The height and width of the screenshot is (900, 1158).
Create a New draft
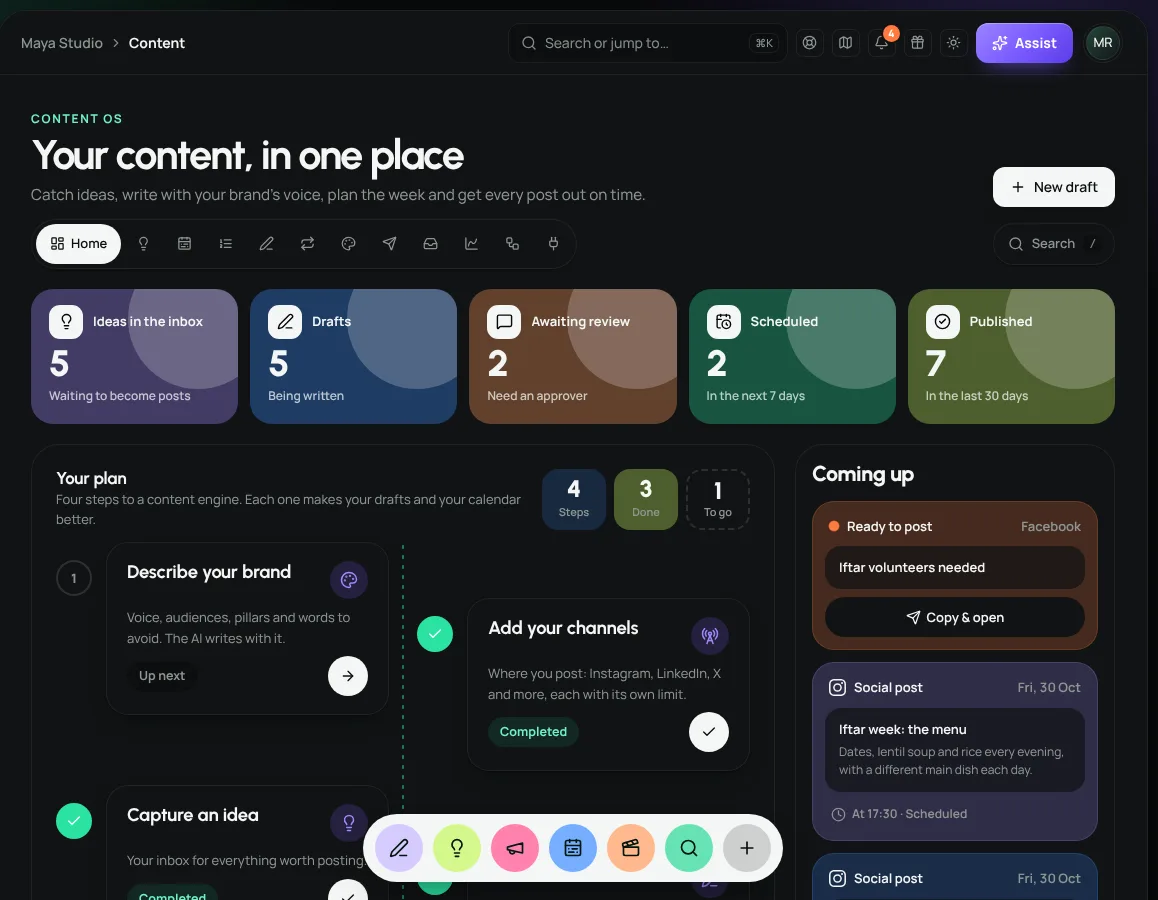[x=1053, y=188]
